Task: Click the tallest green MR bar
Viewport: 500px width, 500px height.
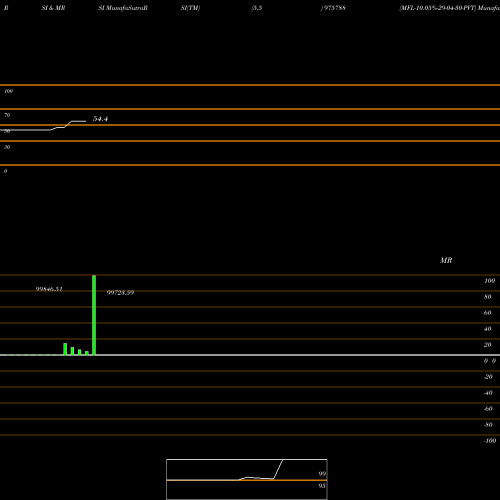Action: pyautogui.click(x=94, y=315)
